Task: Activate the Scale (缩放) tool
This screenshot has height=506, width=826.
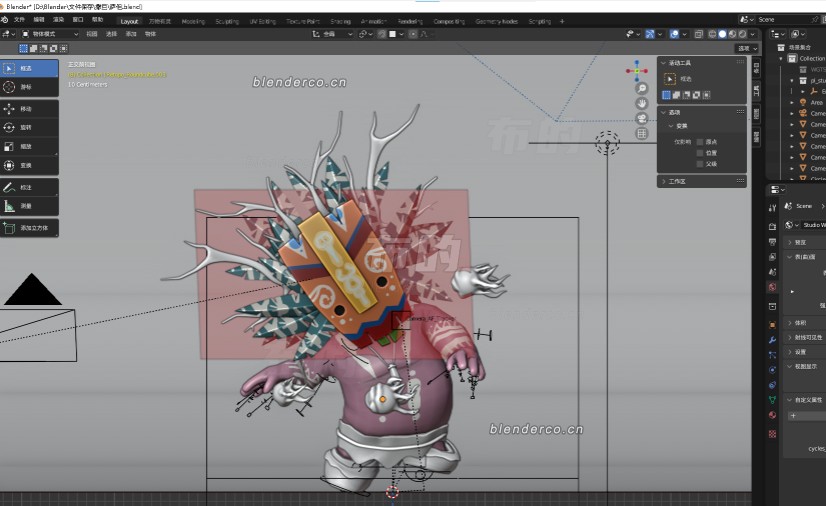Action: (29, 146)
